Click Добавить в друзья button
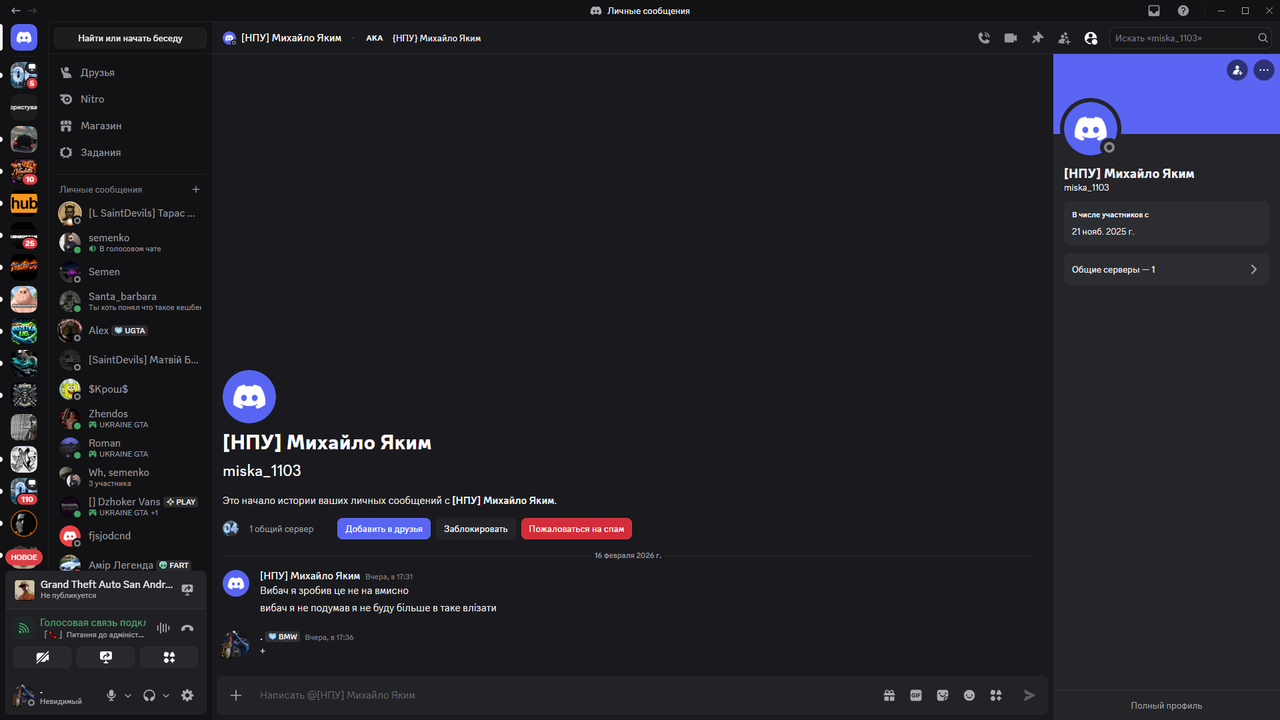The height and width of the screenshot is (720, 1280). click(x=384, y=528)
